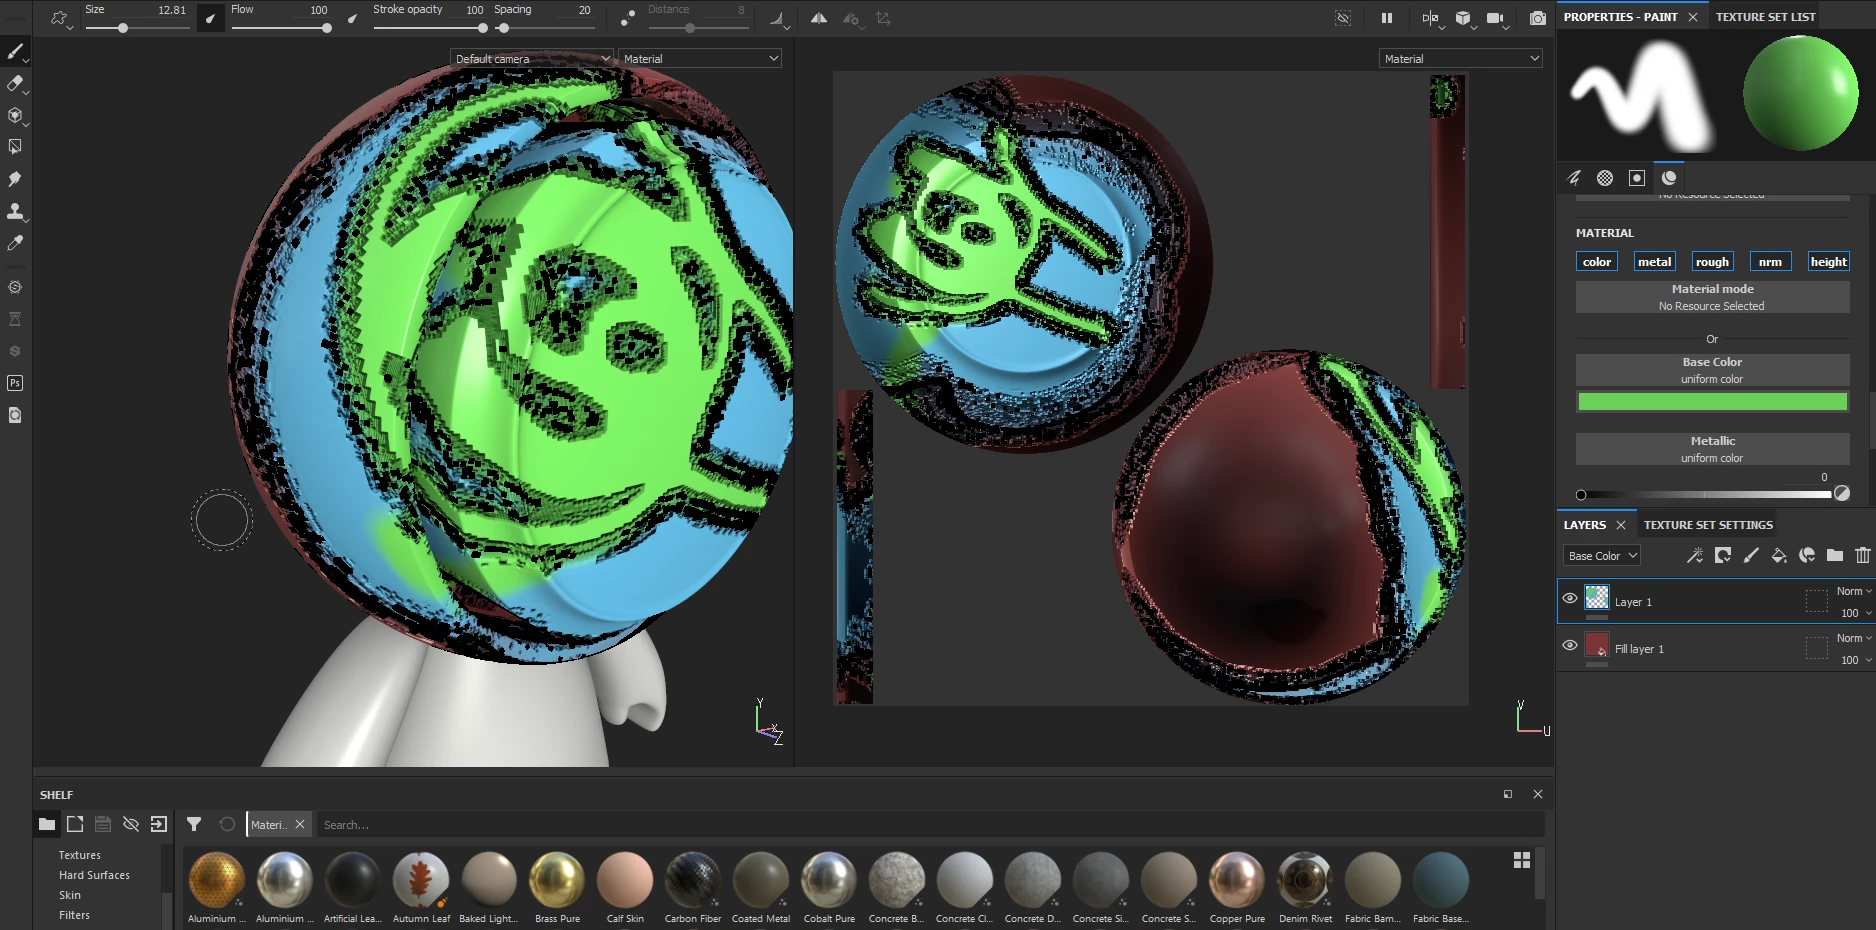Open the brush preset picker dropdown
This screenshot has width=1876, height=930.
pyautogui.click(x=60, y=18)
